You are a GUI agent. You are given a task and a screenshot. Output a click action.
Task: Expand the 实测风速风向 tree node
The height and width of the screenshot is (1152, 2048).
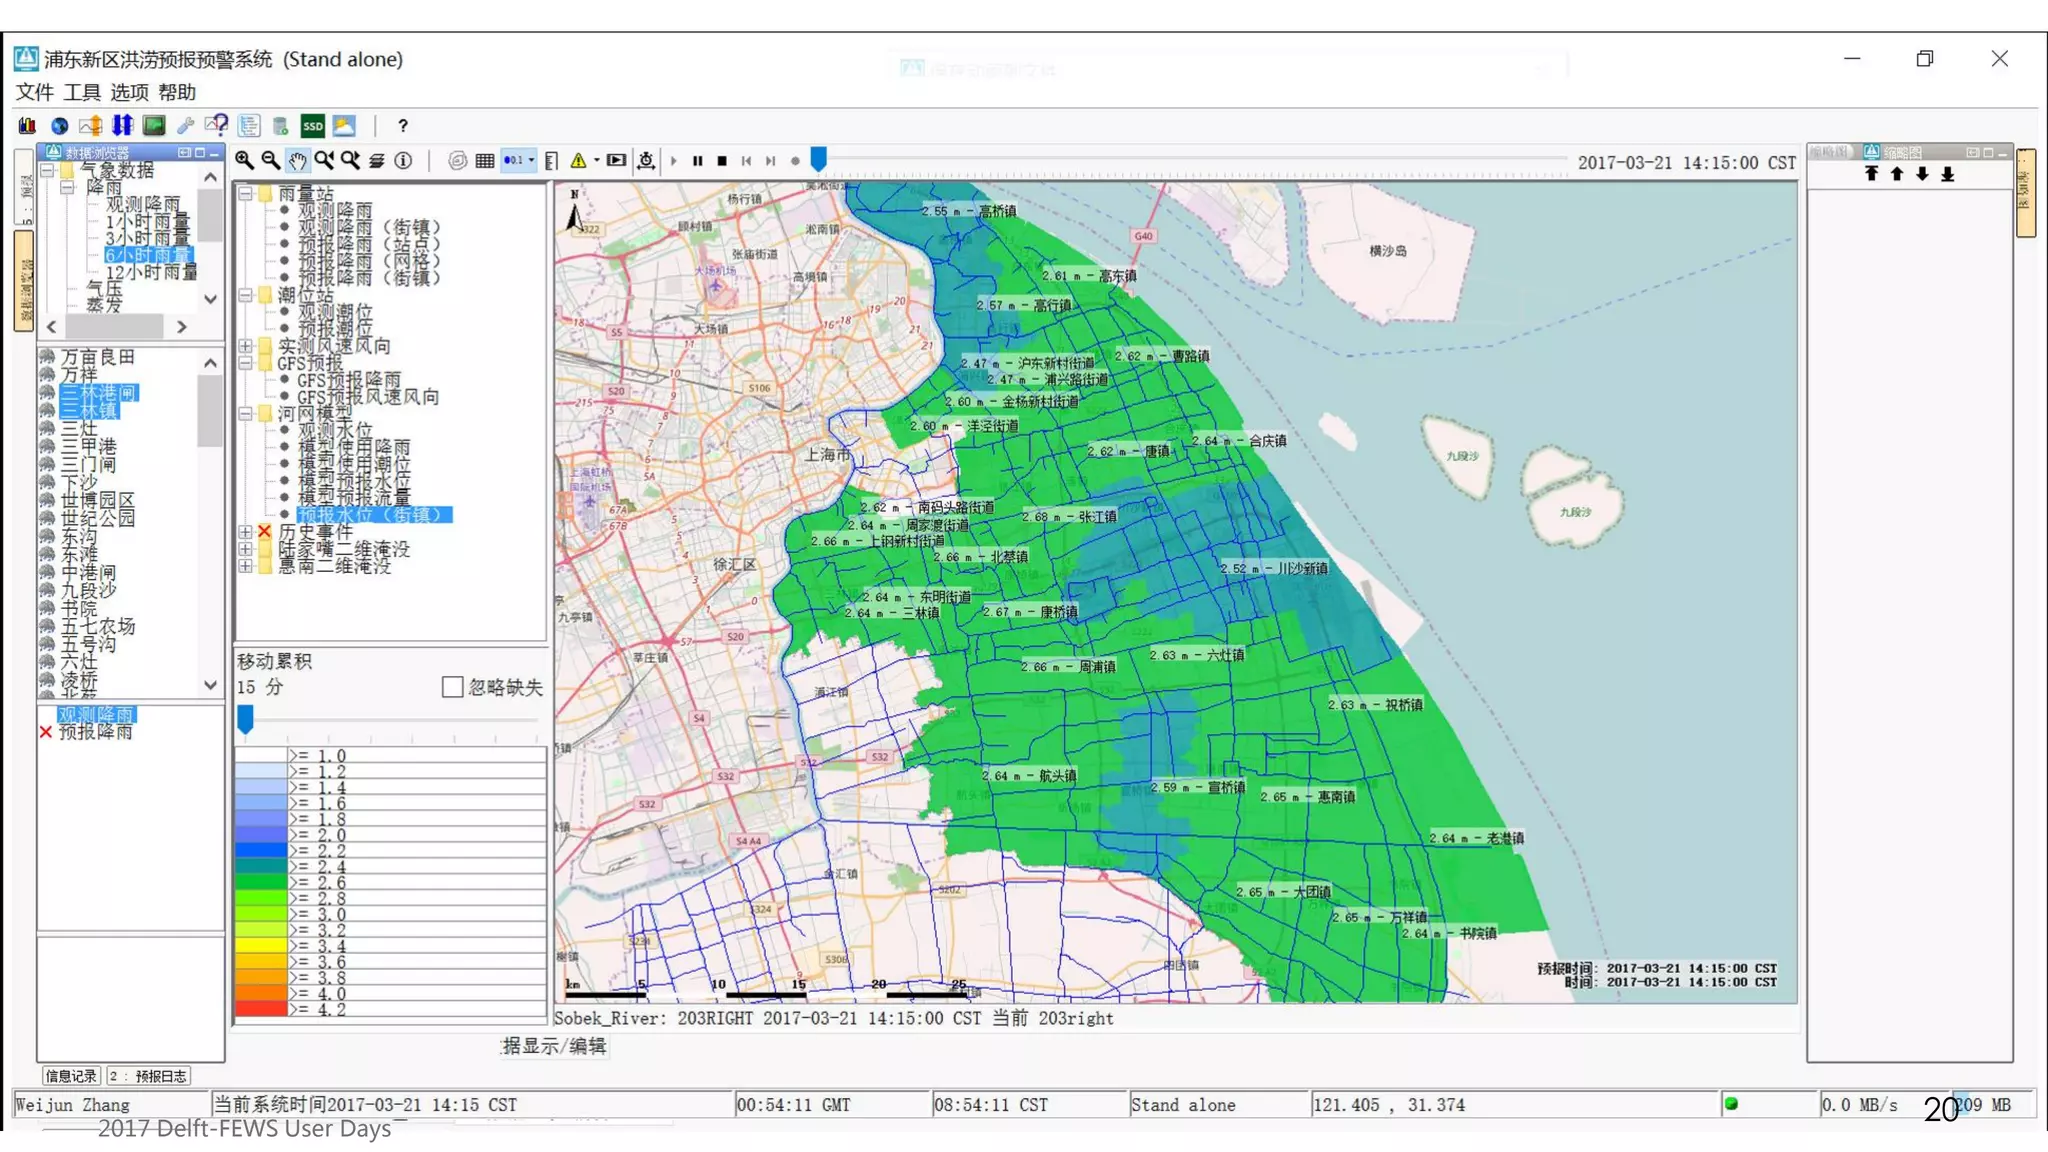pyautogui.click(x=246, y=346)
